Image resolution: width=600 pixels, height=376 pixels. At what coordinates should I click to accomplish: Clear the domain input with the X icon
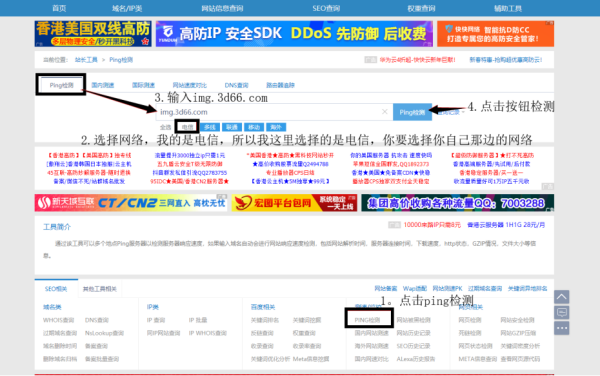coord(385,112)
